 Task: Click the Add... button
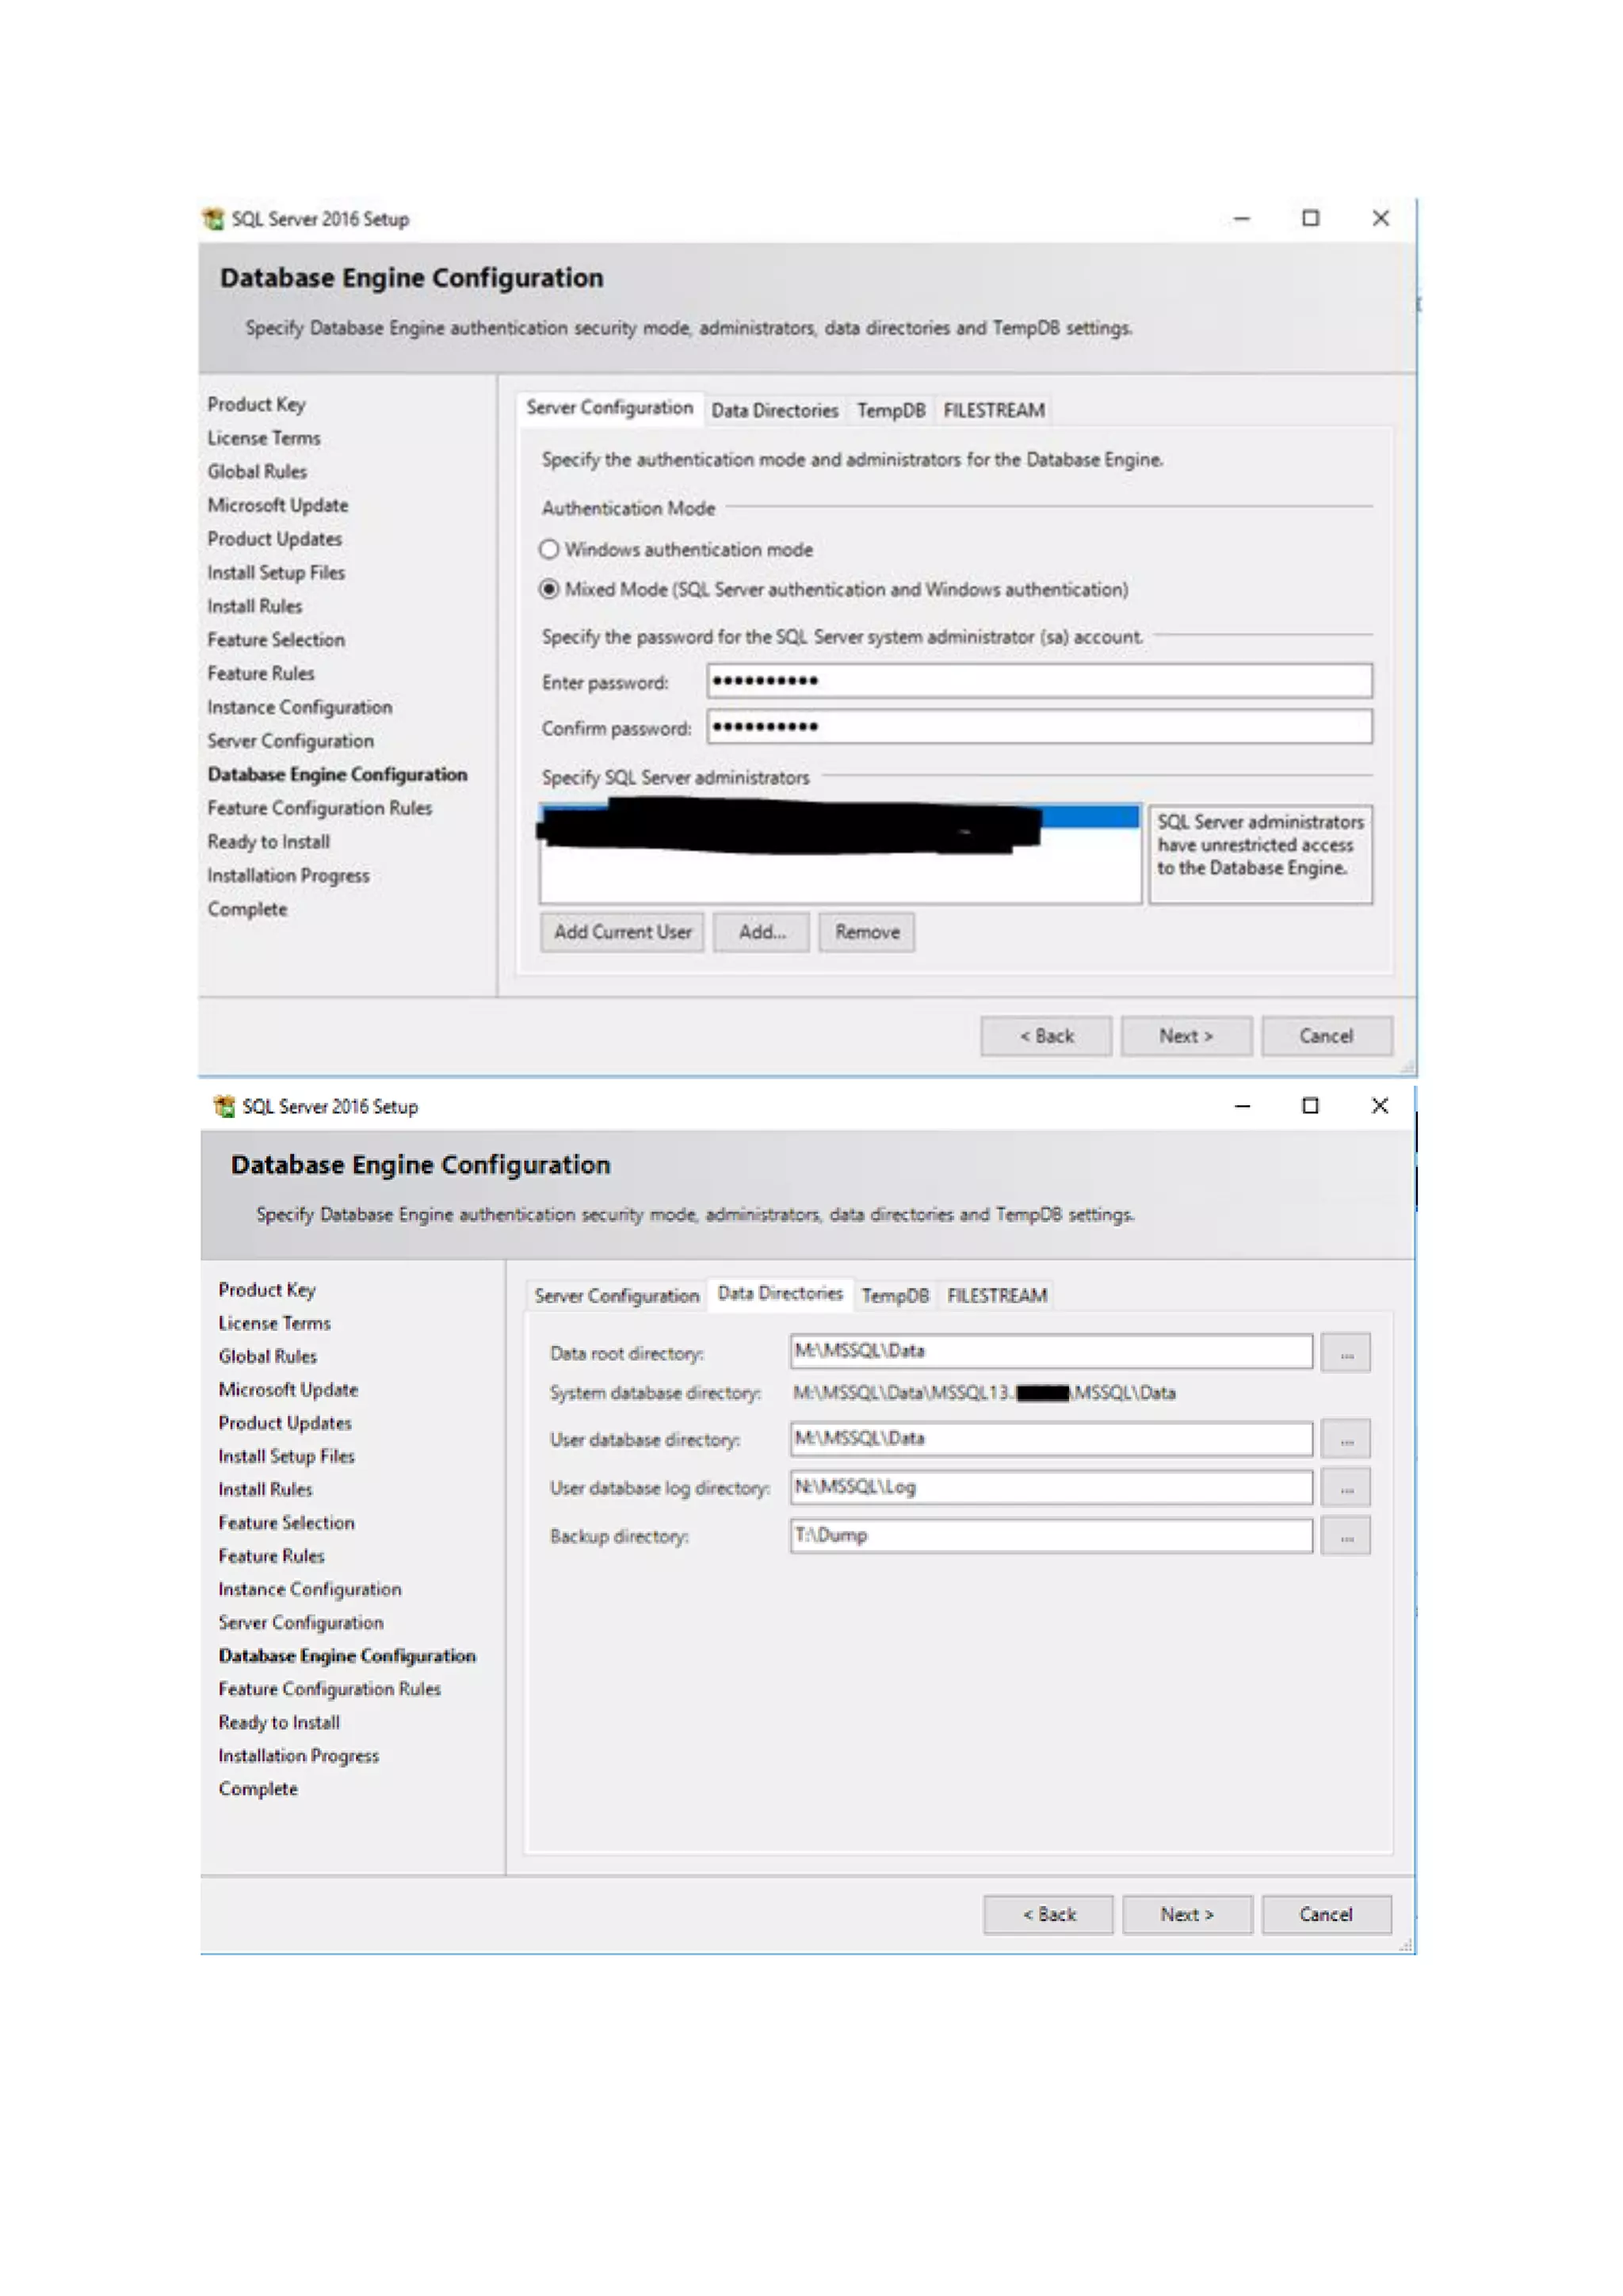tap(761, 932)
